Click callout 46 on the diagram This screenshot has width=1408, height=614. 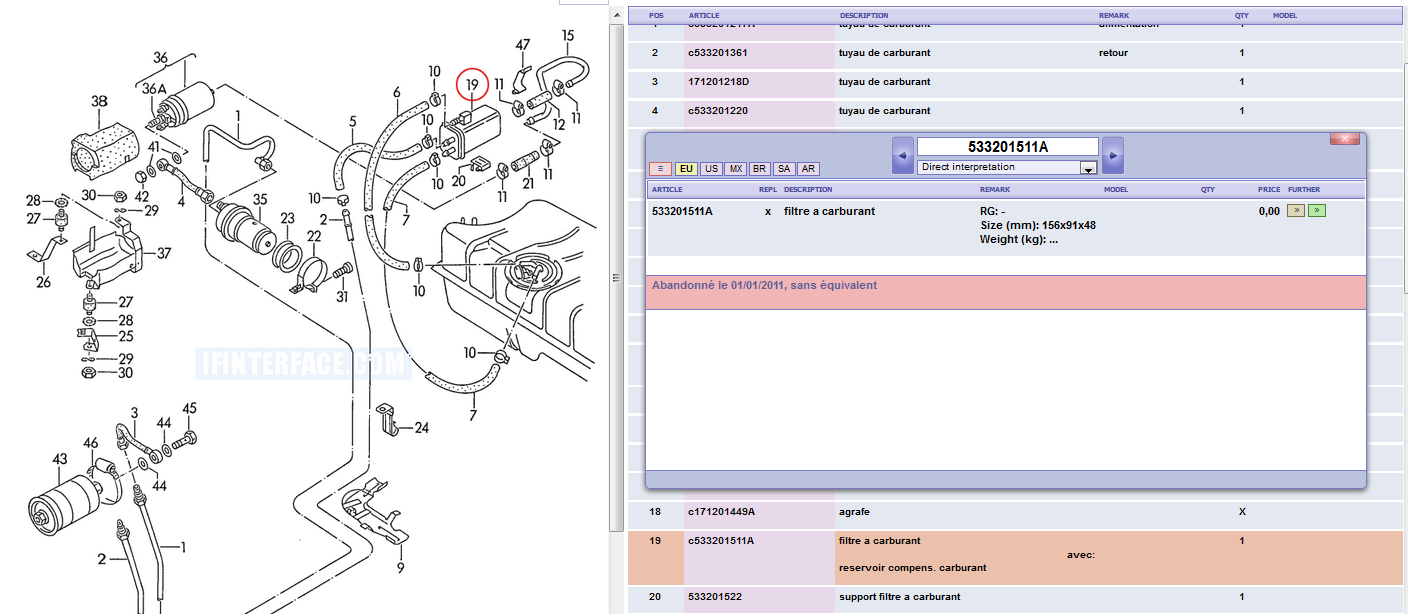pyautogui.click(x=91, y=443)
